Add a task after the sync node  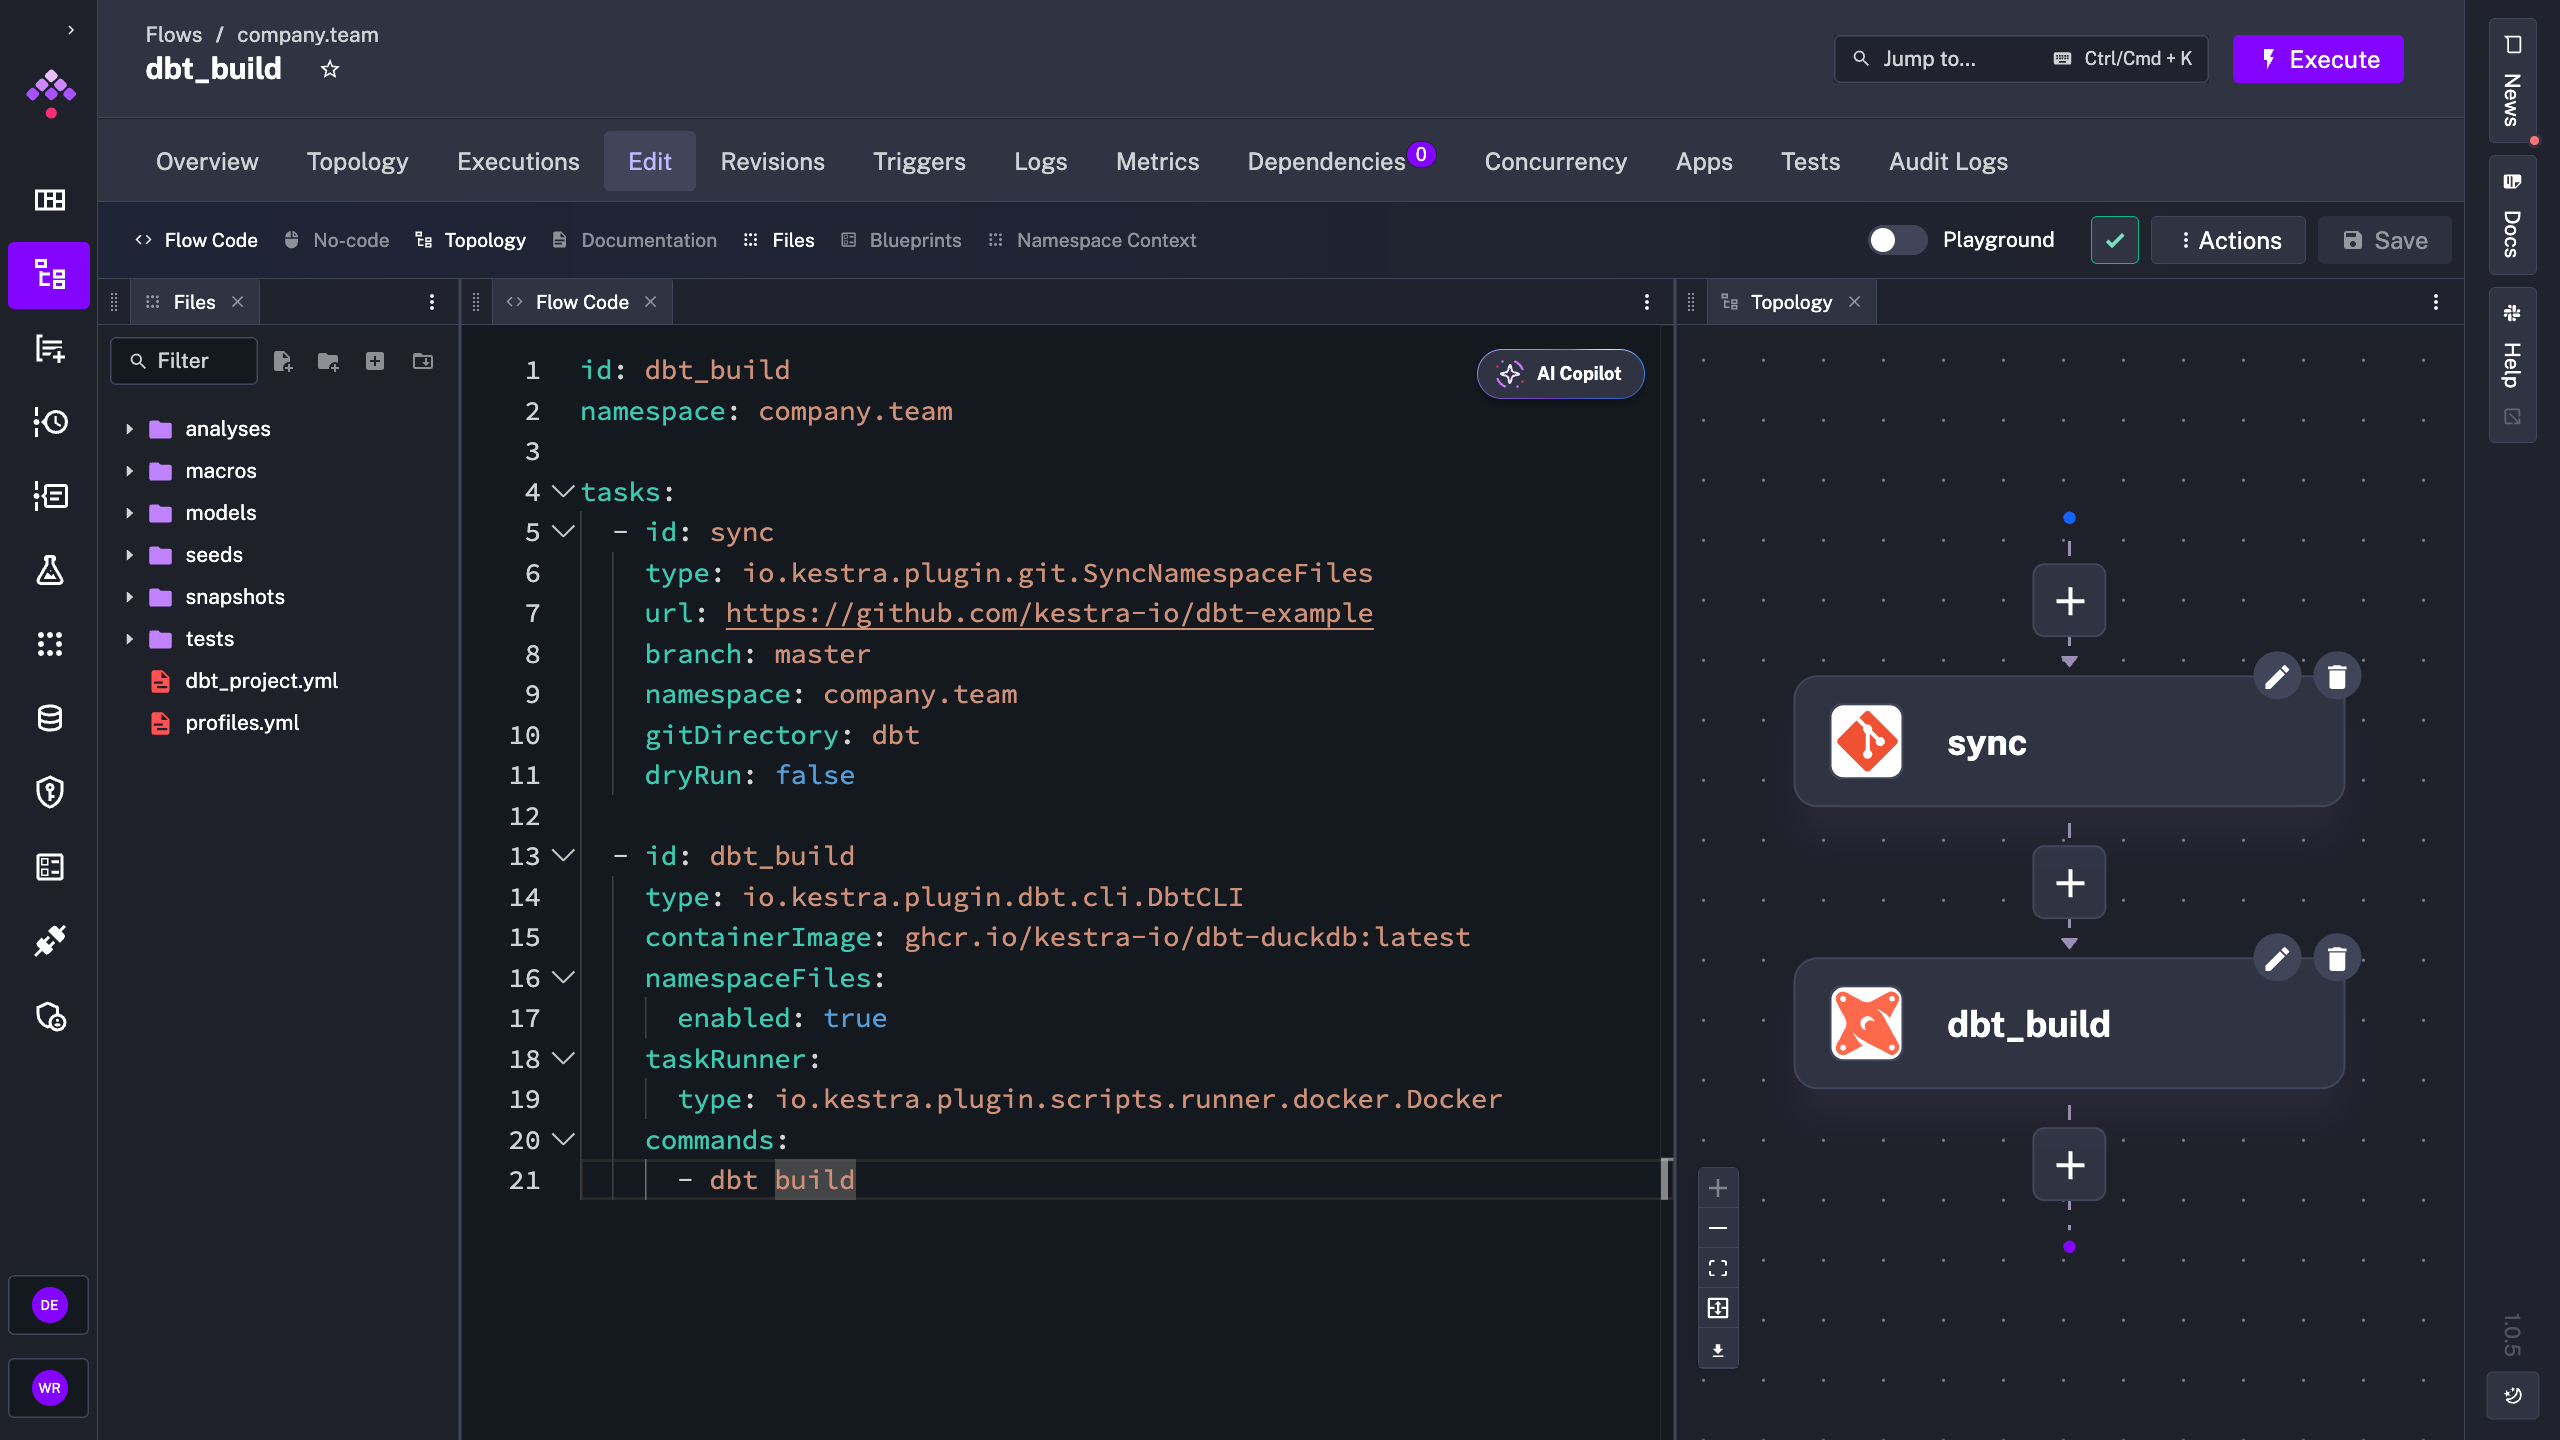2069,882
